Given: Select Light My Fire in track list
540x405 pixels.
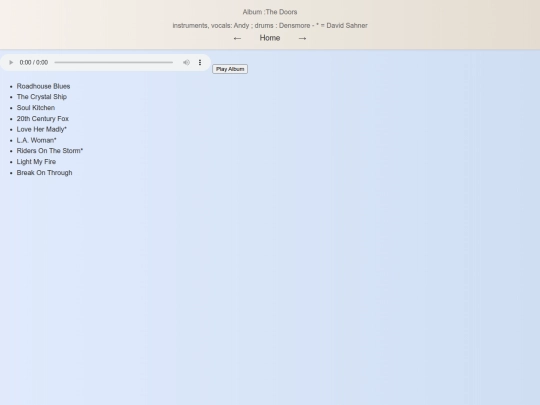Looking at the screenshot, I should tap(36, 162).
